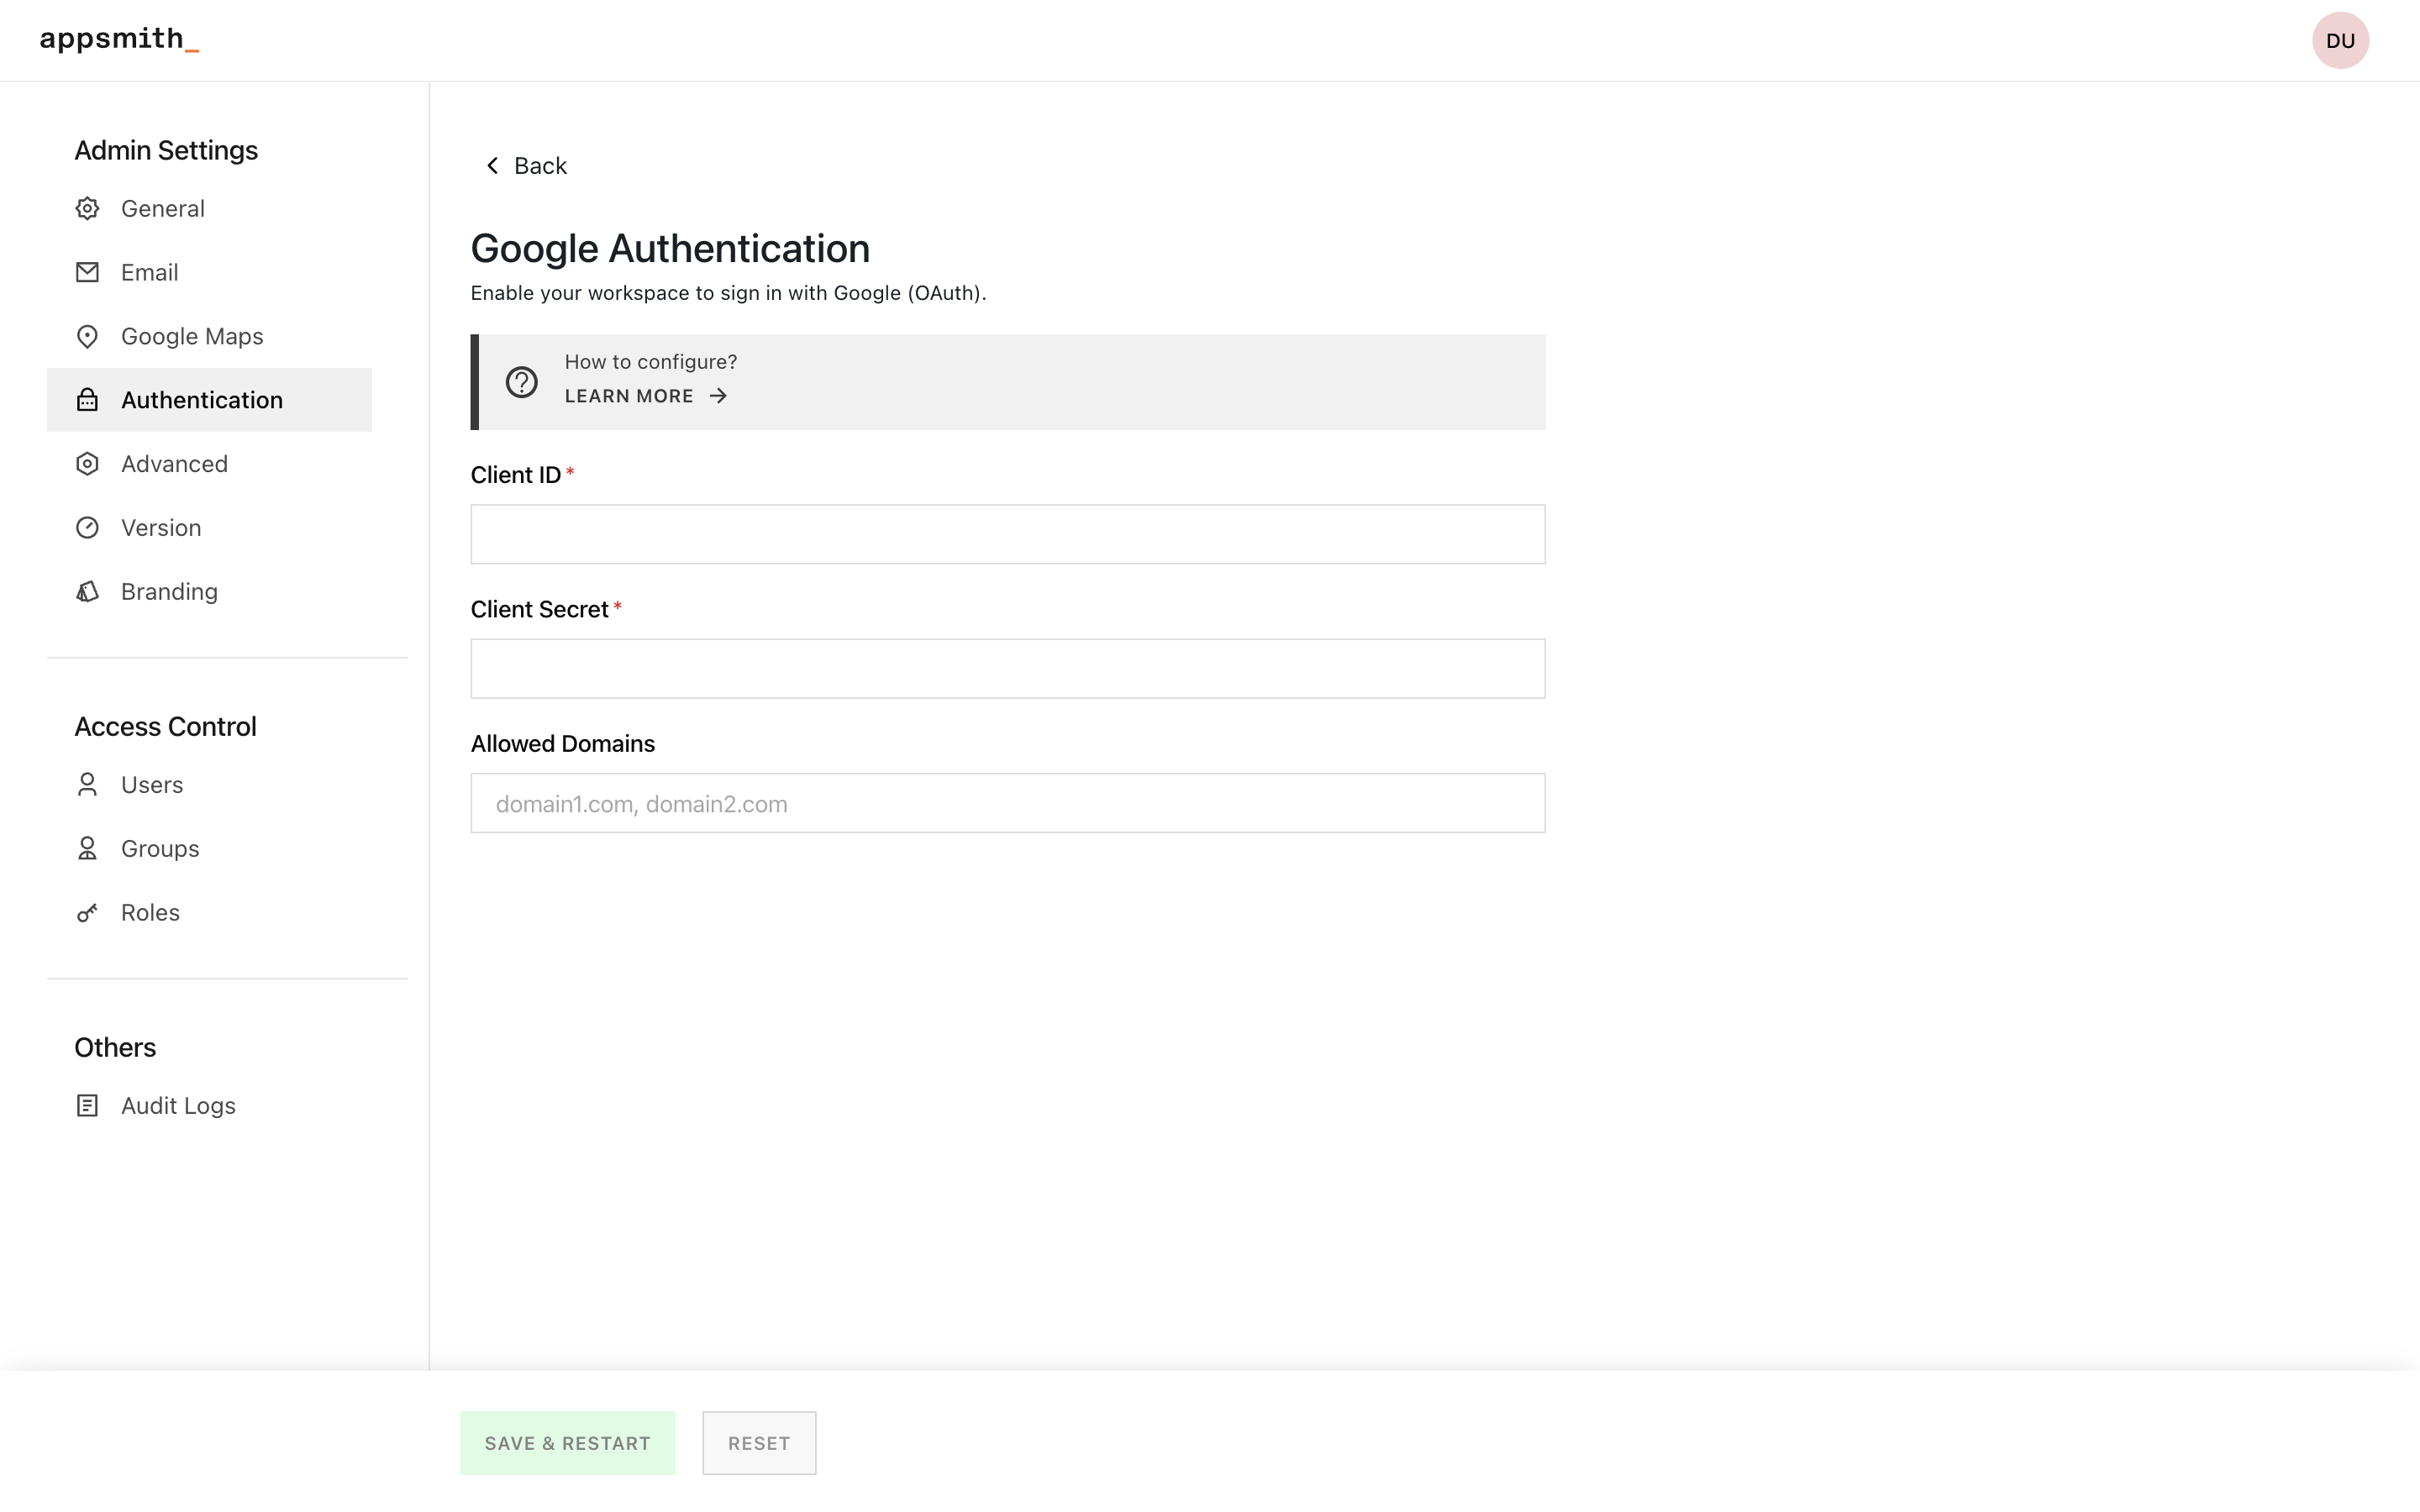Go Back to authentication list
2420x1512 pixels.
coord(526,165)
